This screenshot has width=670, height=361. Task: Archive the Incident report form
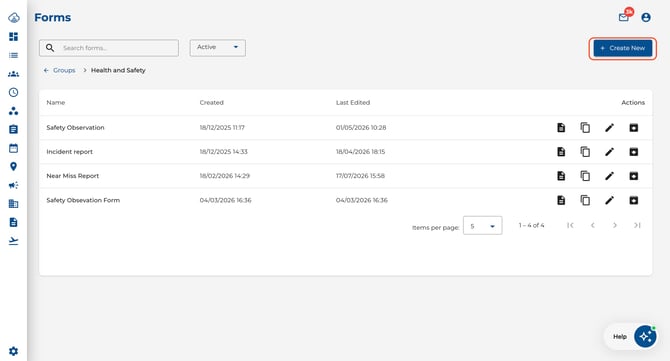point(634,152)
